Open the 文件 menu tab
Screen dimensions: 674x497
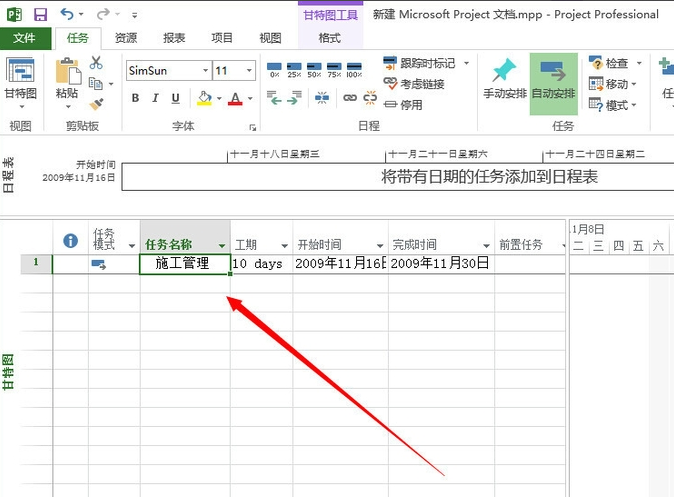point(24,38)
